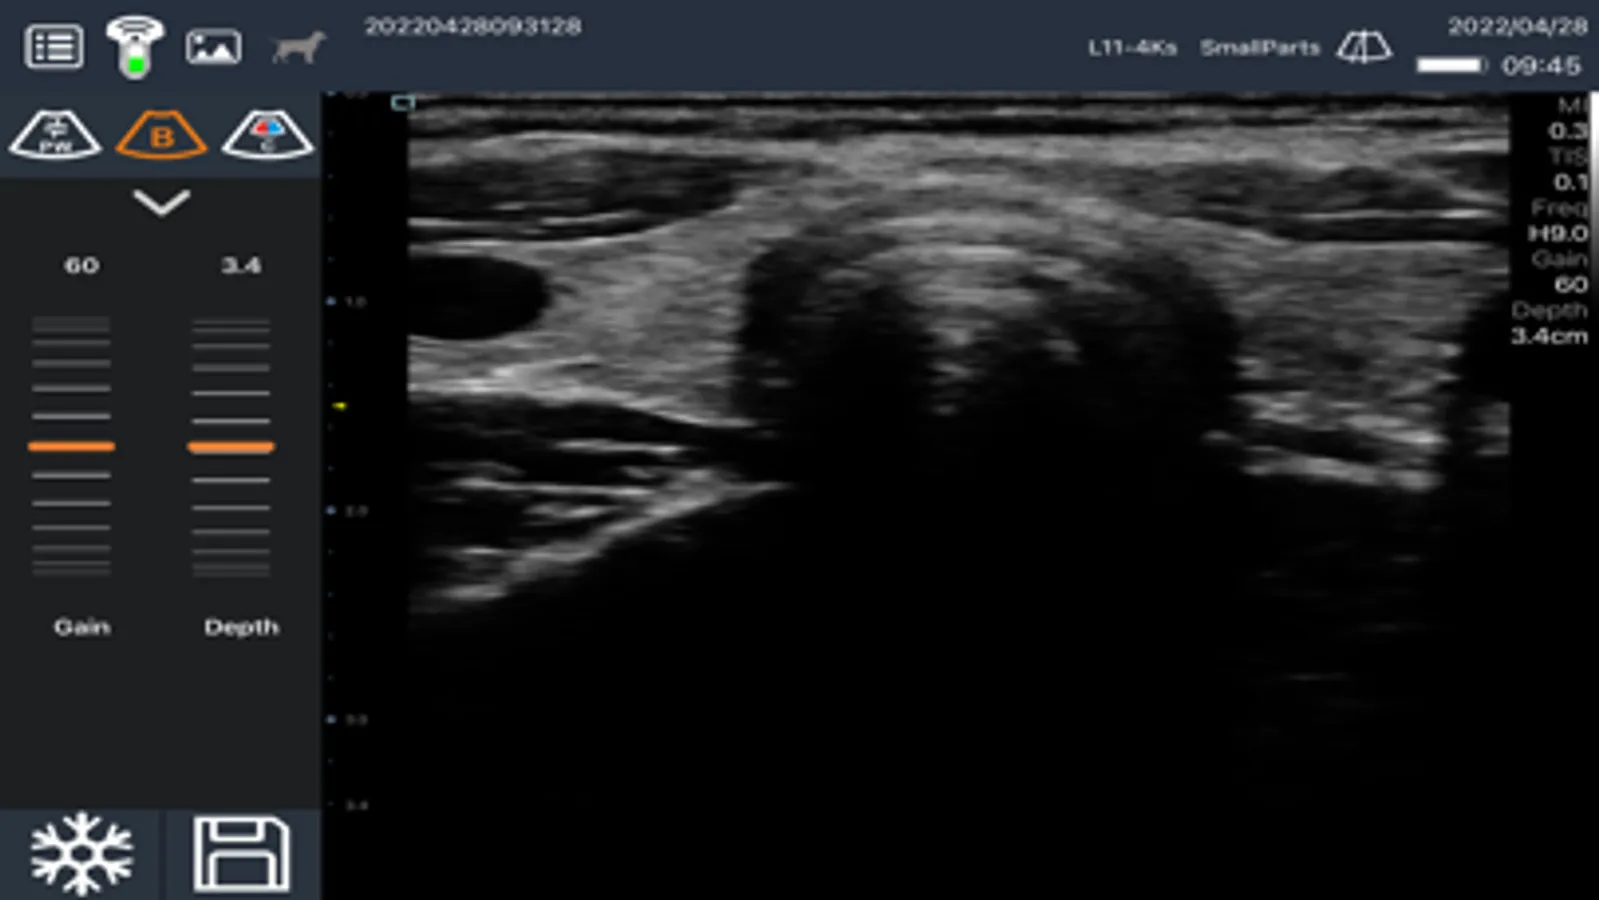This screenshot has height=900, width=1599.
Task: Open the scan orientation icon near SmallParts
Action: (x=1364, y=47)
